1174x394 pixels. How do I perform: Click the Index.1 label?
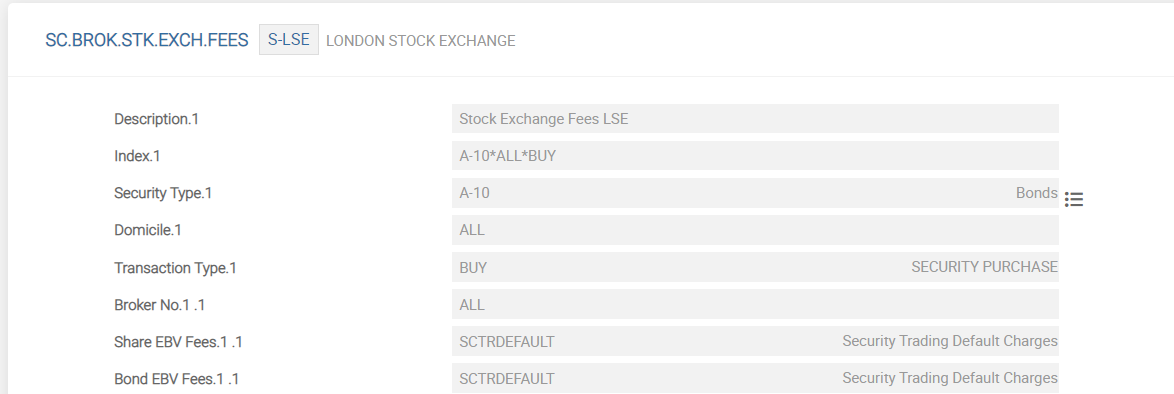(137, 156)
